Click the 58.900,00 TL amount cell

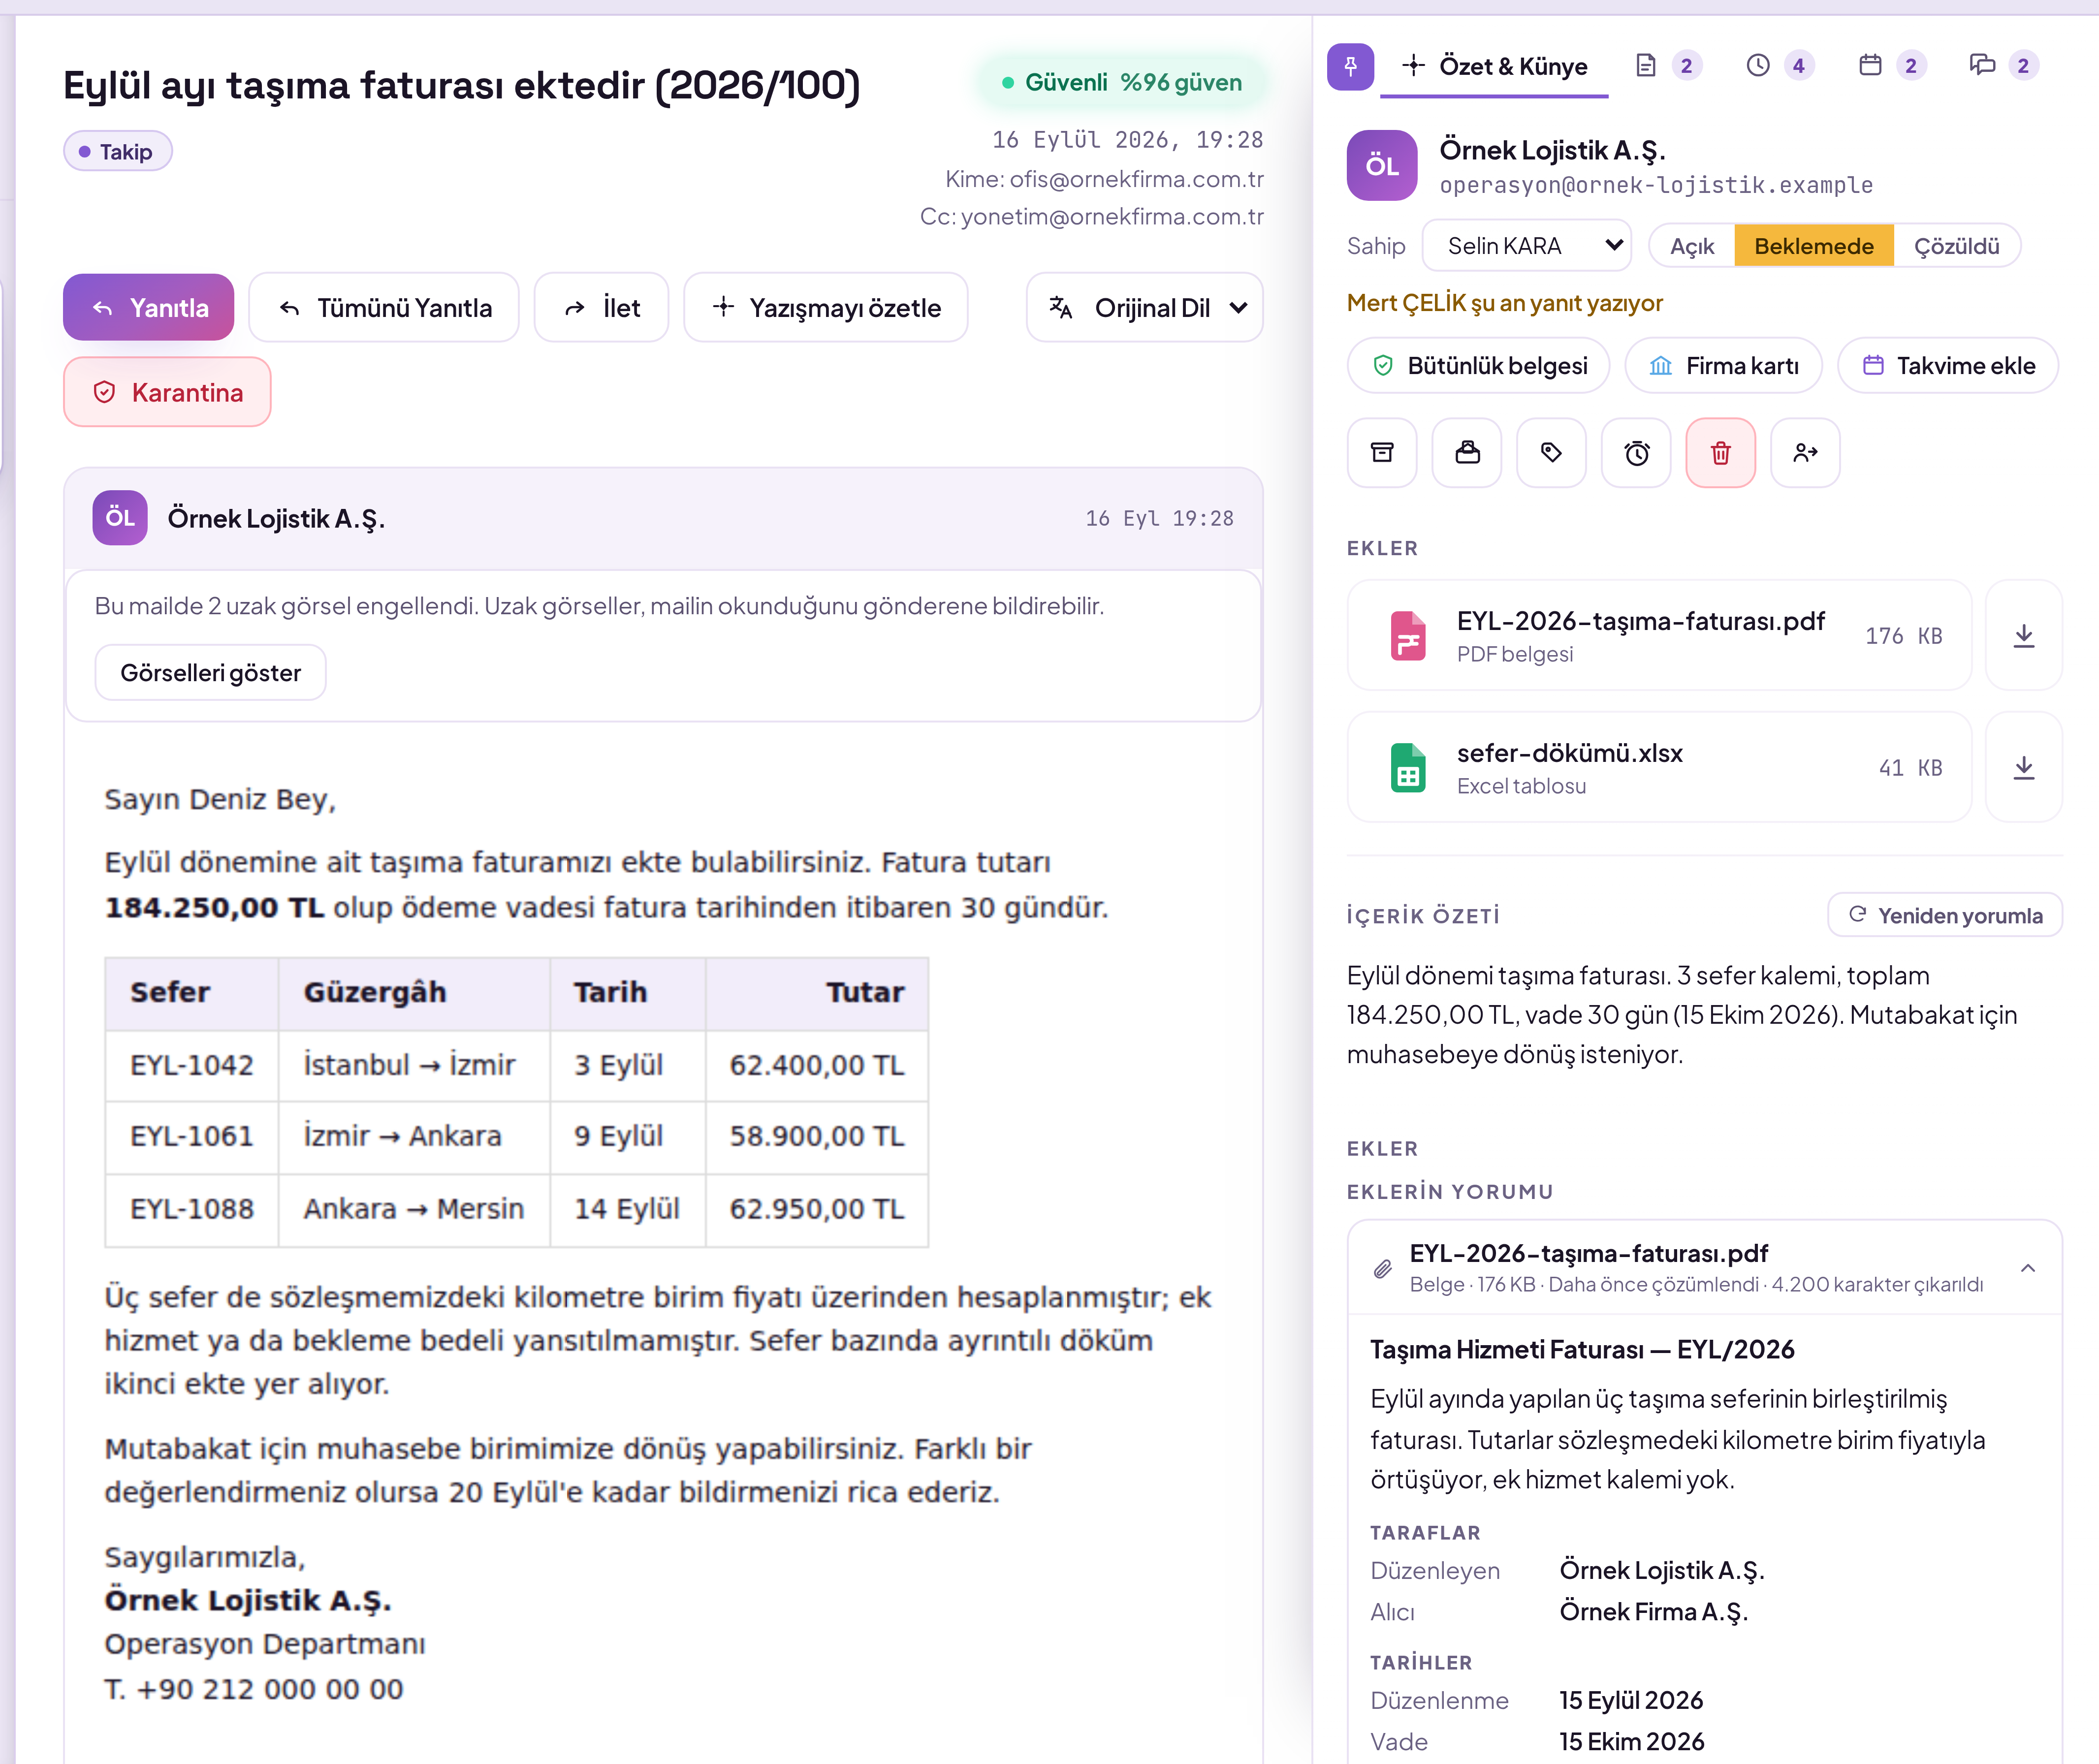pos(817,1136)
